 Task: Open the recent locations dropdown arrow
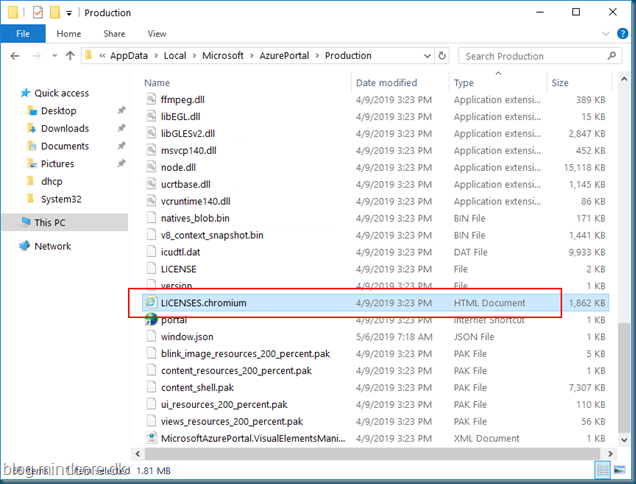pyautogui.click(x=54, y=56)
